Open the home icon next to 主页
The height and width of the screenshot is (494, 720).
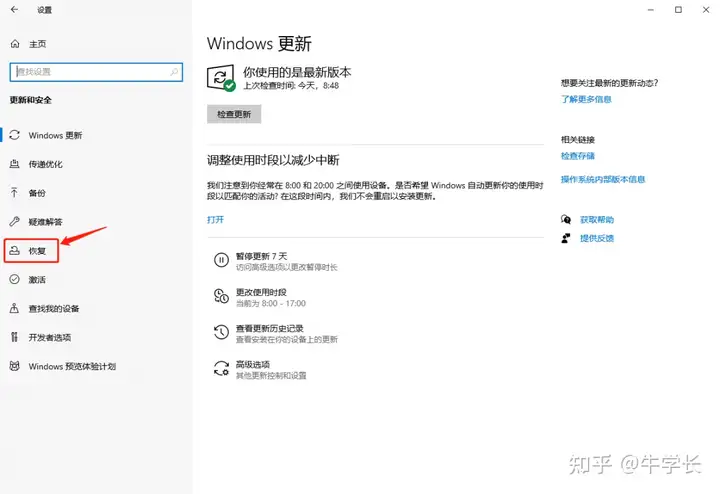click(x=15, y=44)
